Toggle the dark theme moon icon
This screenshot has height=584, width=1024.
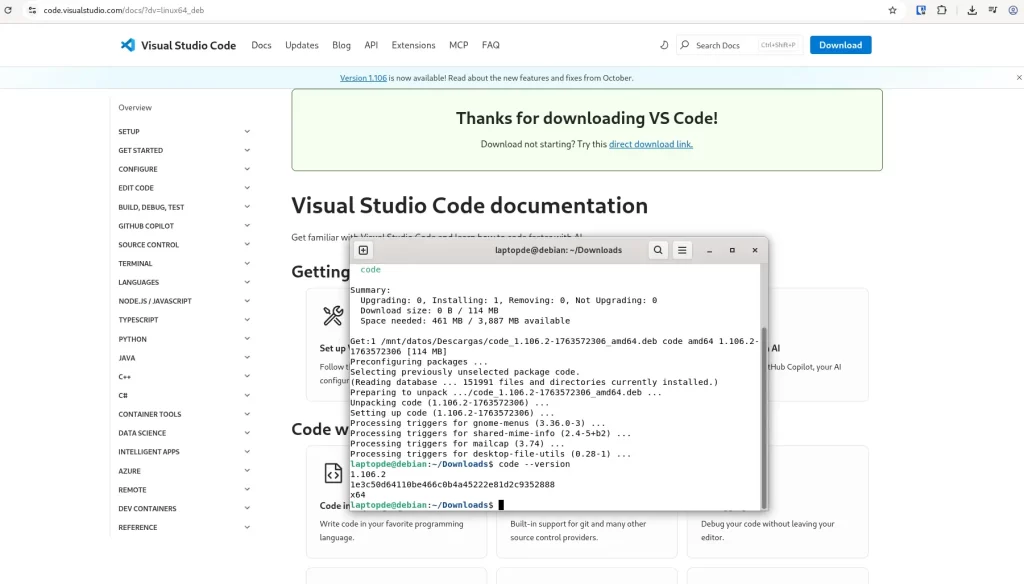coord(664,45)
